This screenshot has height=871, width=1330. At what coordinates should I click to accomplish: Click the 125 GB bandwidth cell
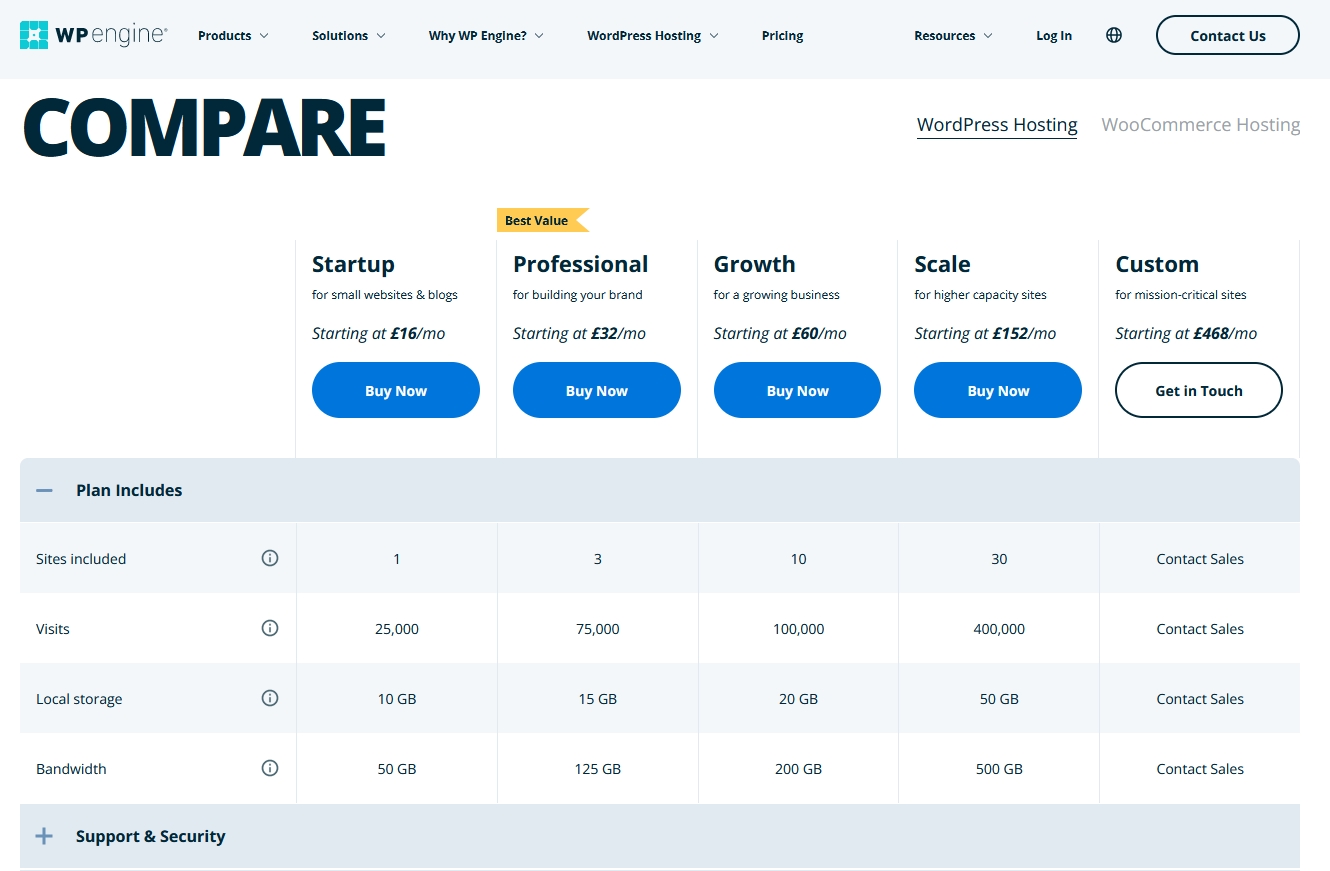(x=598, y=769)
